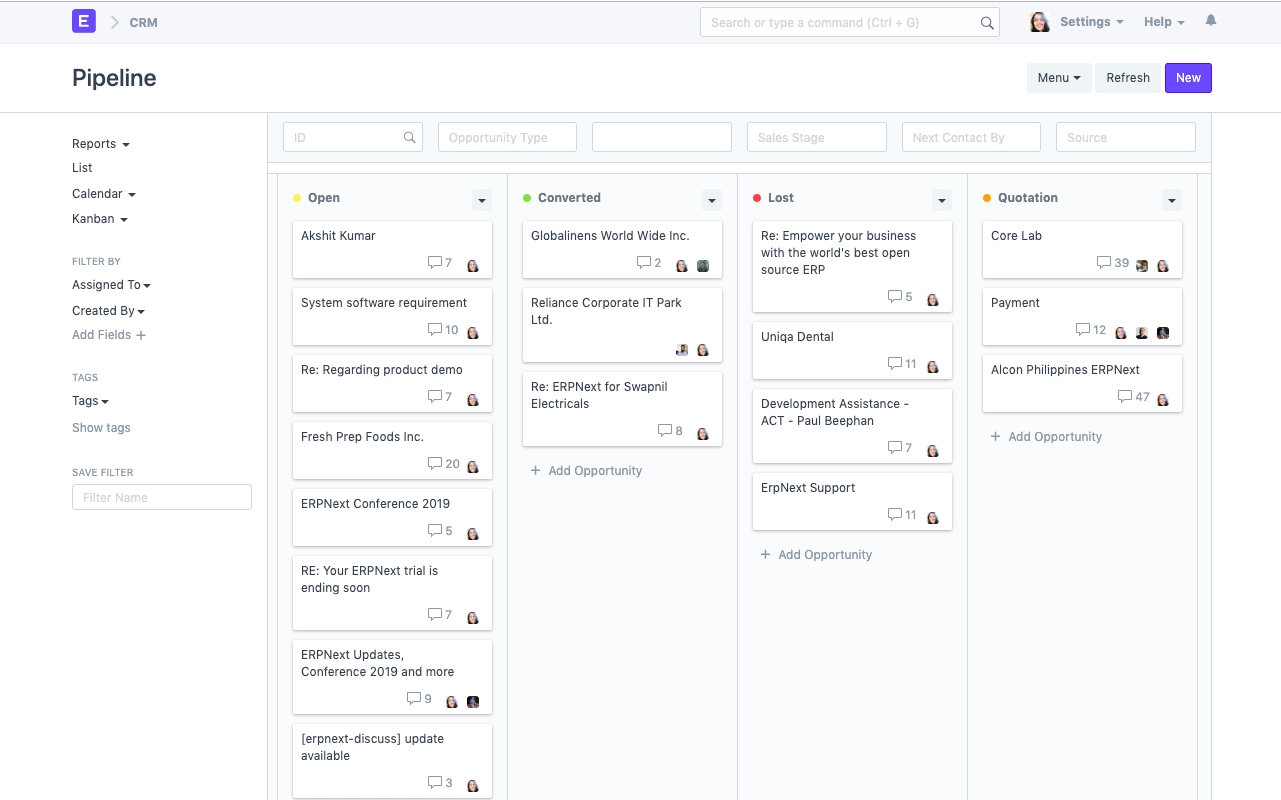Screen dimensions: 1281x800
Task: Click the ERPNext logo icon
Action: click(x=83, y=20)
